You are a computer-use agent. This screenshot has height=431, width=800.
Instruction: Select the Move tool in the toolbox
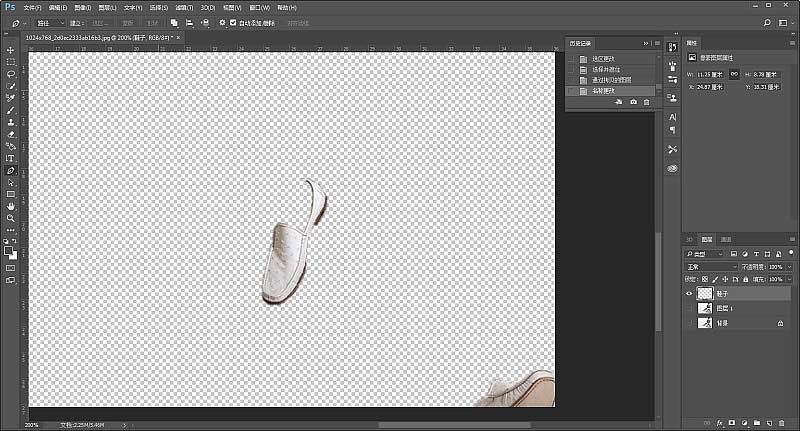pos(10,50)
